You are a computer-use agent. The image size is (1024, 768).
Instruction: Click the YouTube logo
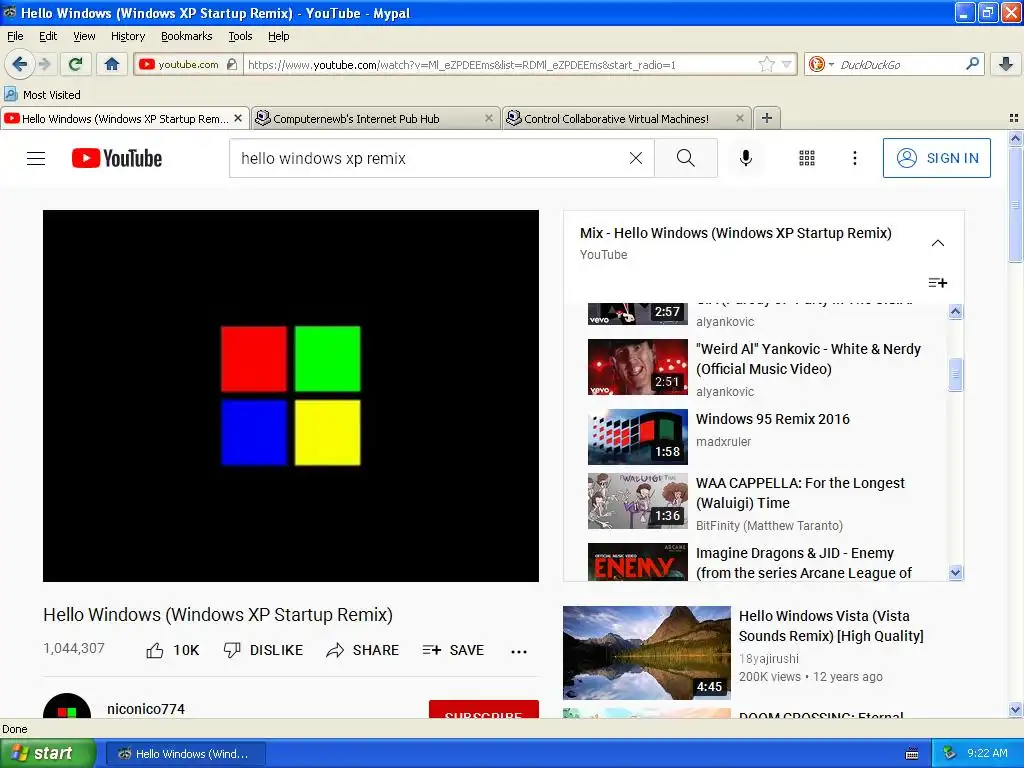(117, 158)
